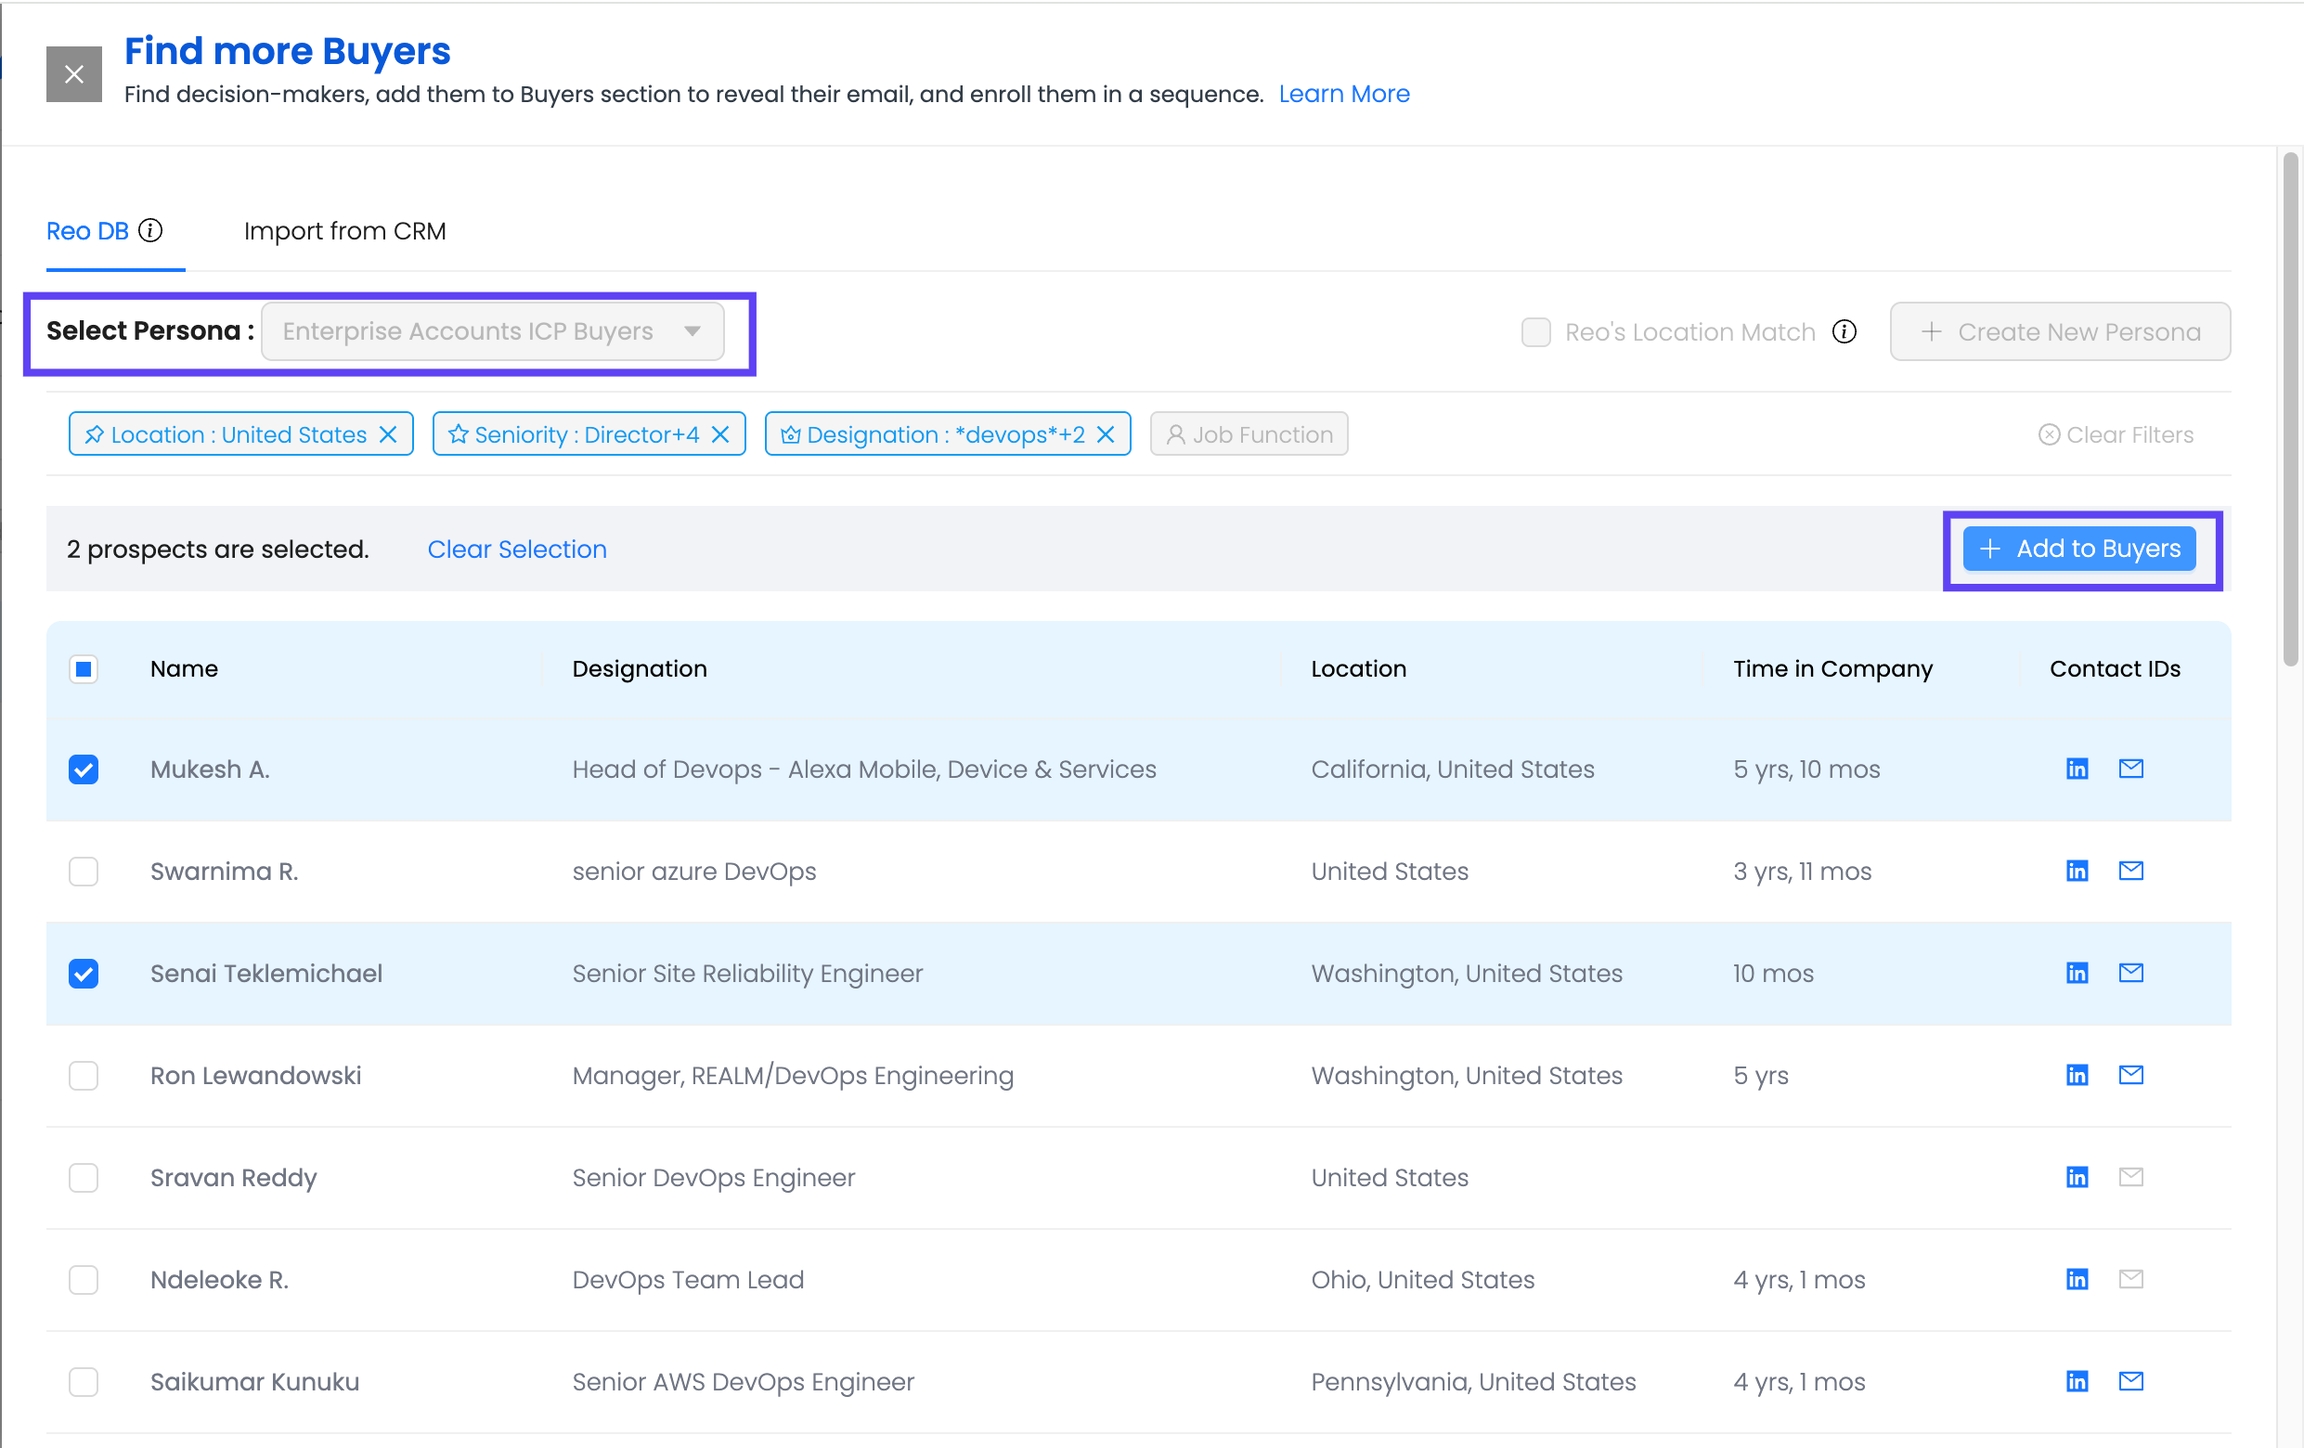Click the Clear Selection link
This screenshot has height=1448, width=2304.
pyautogui.click(x=517, y=549)
